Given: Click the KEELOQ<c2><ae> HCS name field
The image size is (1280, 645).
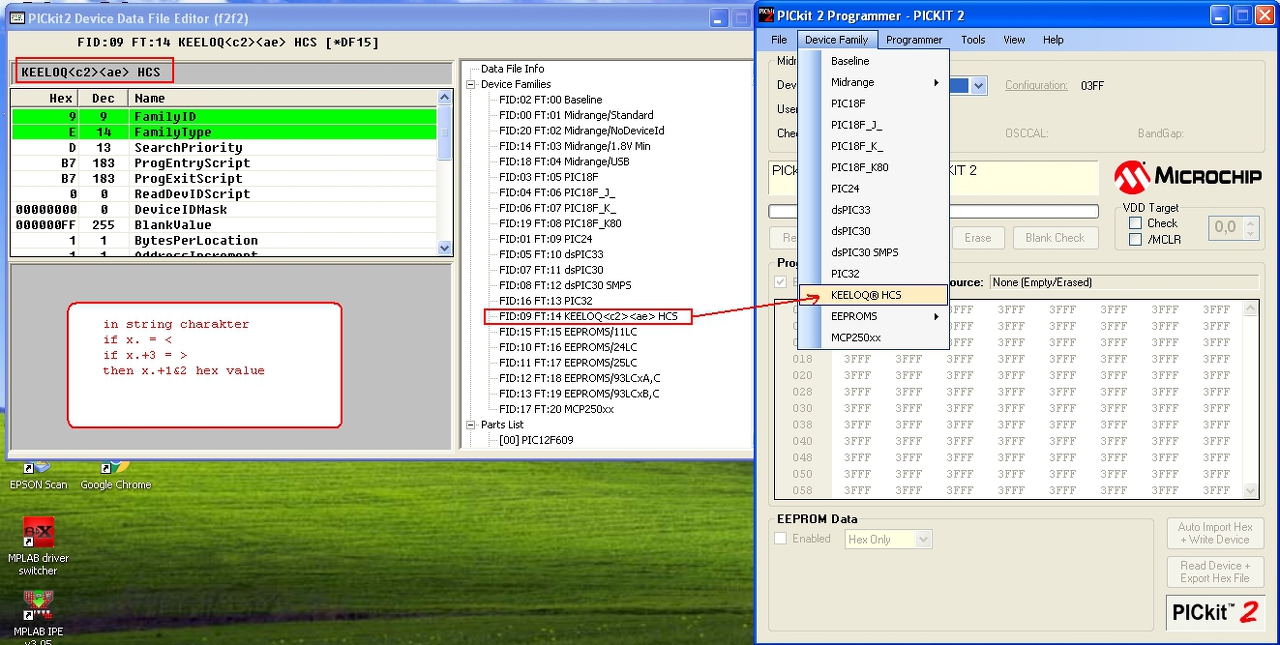Looking at the screenshot, I should (x=229, y=72).
